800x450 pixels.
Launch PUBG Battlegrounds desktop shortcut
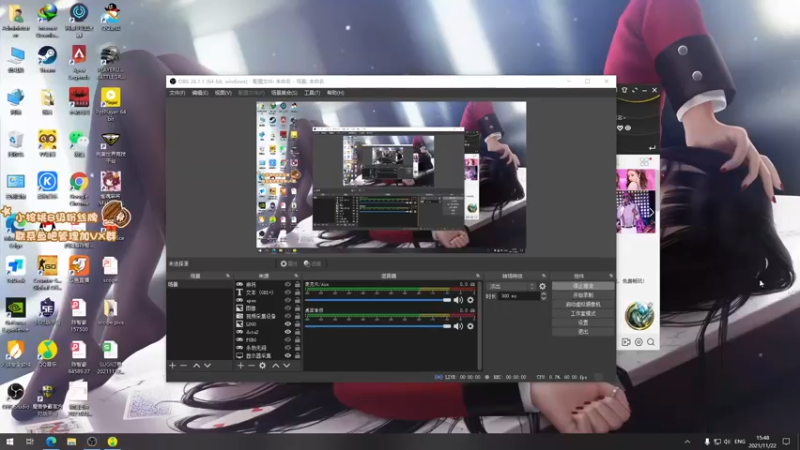(110, 63)
